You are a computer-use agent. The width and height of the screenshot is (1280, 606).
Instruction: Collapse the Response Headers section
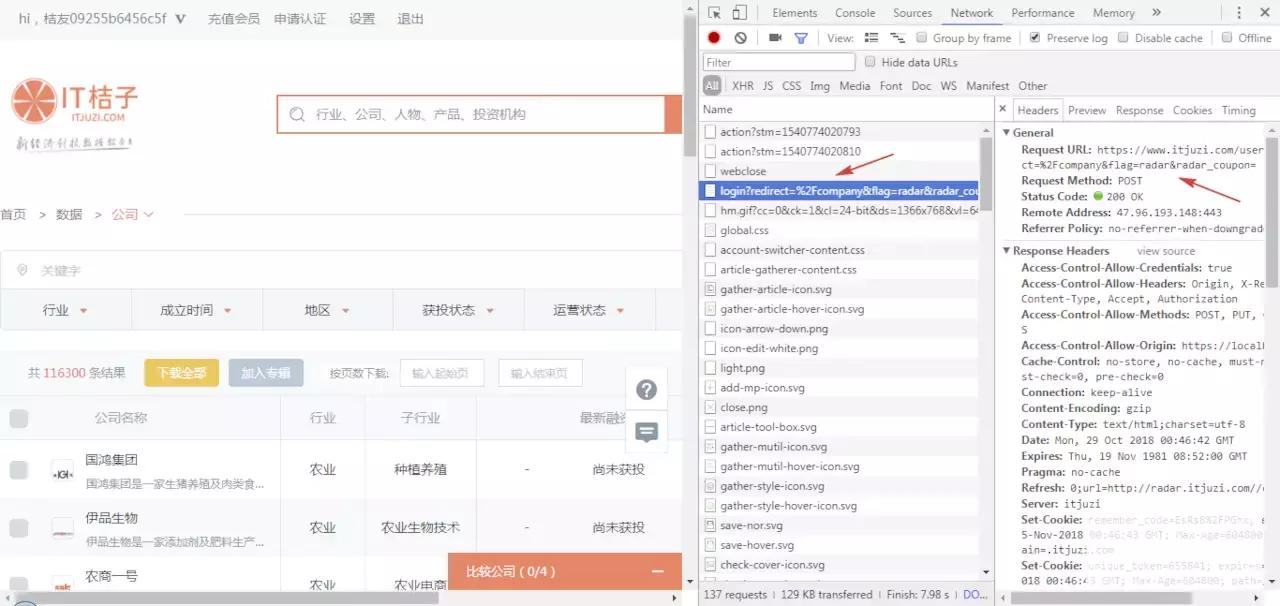(x=1008, y=250)
